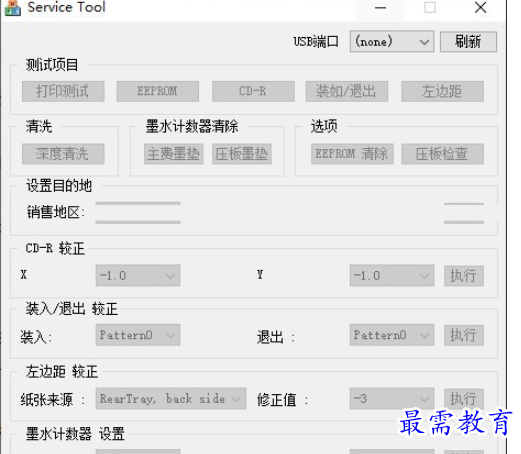Click 执行 for 装入/退出 较正
The width and height of the screenshot is (521, 454).
[464, 335]
